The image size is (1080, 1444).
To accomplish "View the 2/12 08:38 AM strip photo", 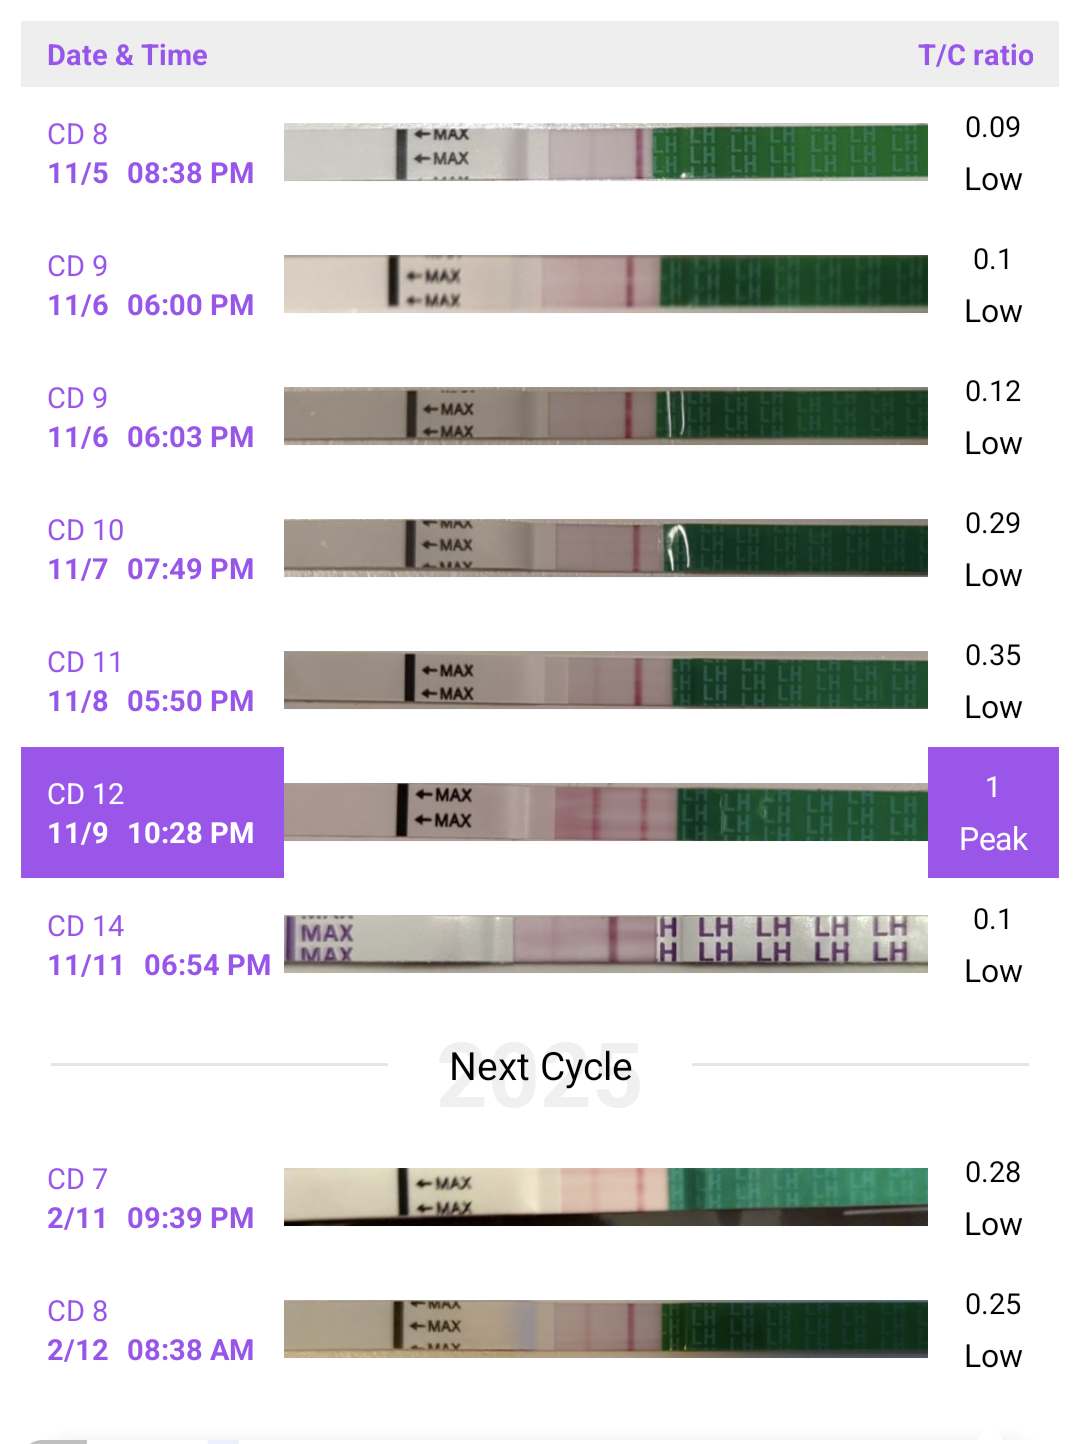I will (605, 1328).
